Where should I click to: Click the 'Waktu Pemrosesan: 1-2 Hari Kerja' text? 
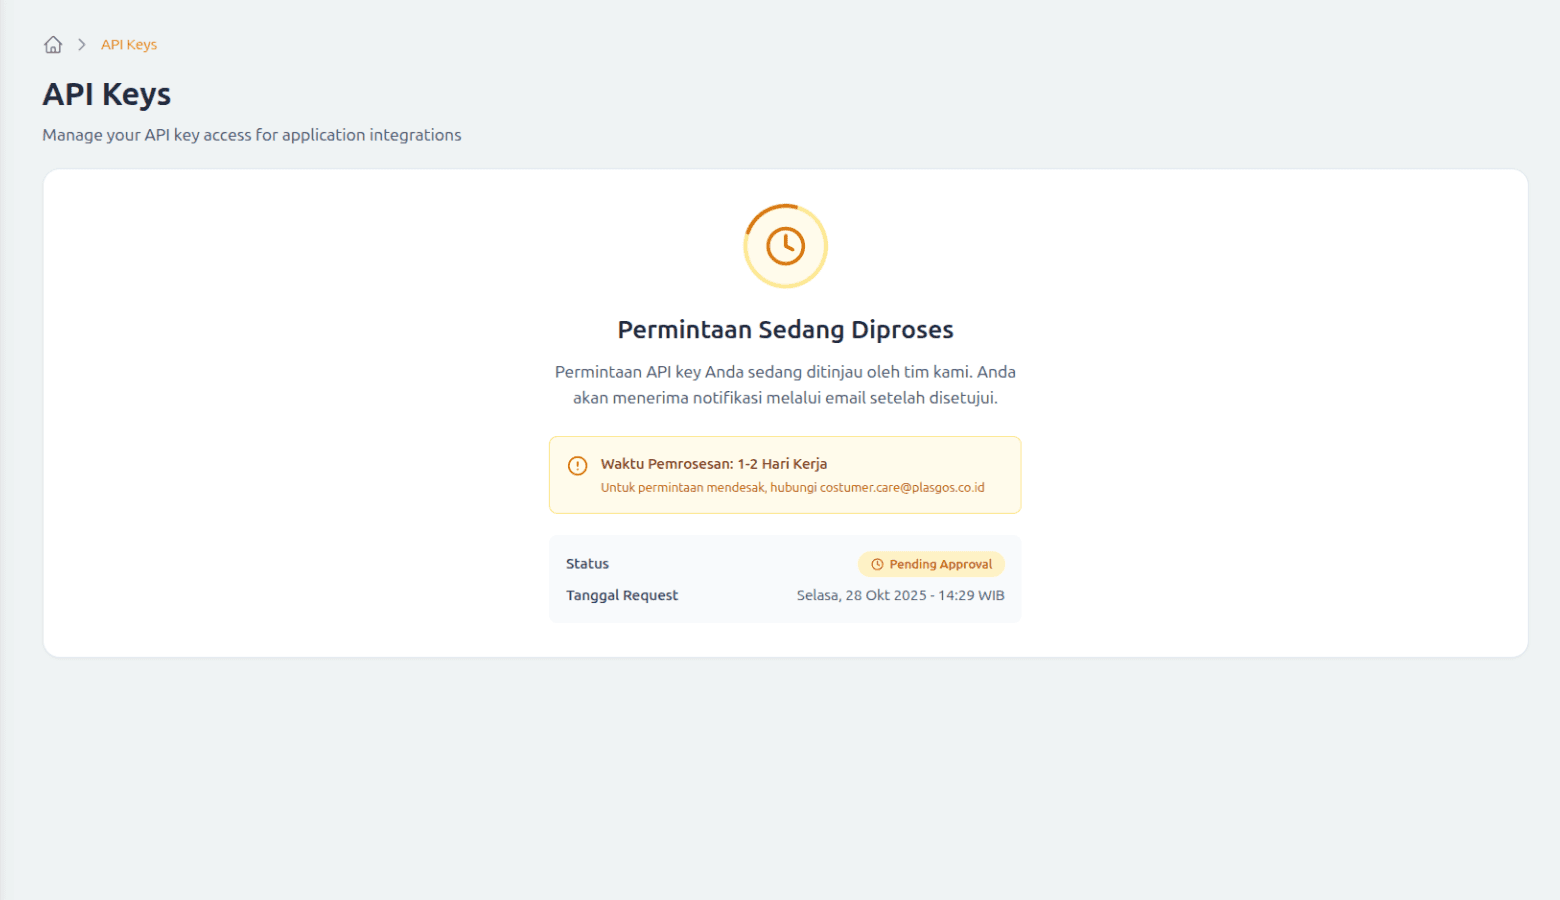tap(714, 464)
